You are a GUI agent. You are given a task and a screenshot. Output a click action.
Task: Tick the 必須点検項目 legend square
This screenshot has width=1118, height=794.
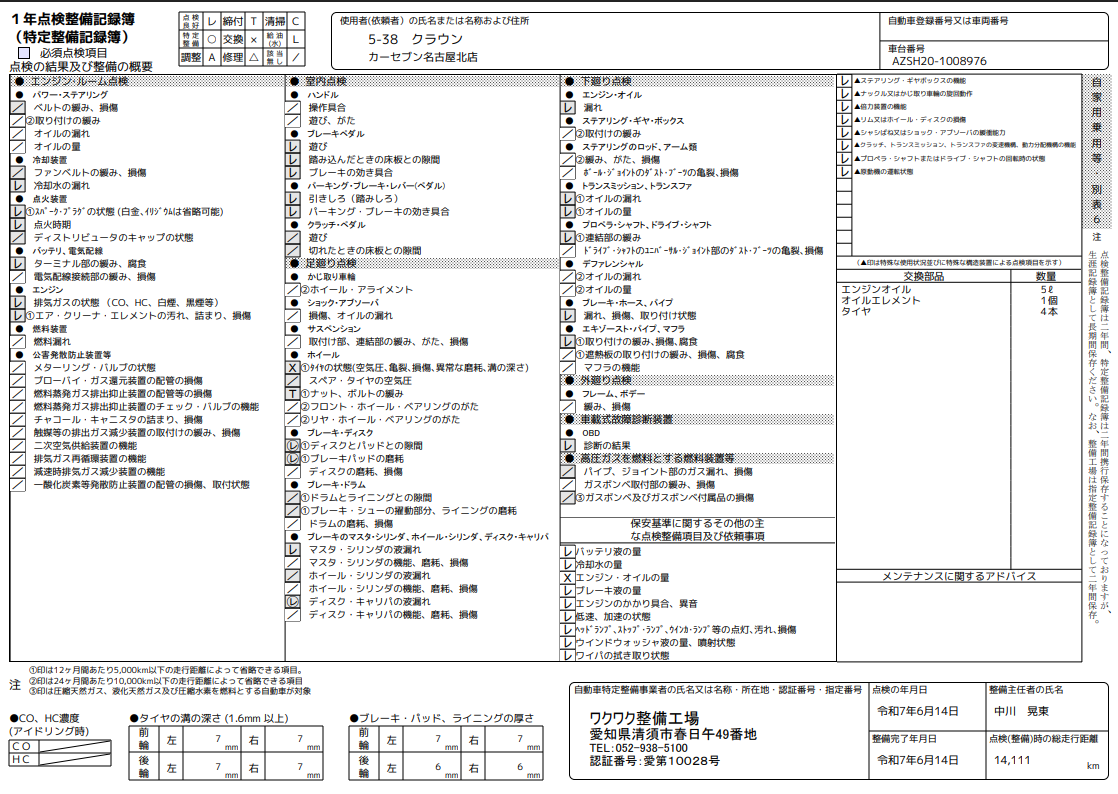(x=24, y=53)
